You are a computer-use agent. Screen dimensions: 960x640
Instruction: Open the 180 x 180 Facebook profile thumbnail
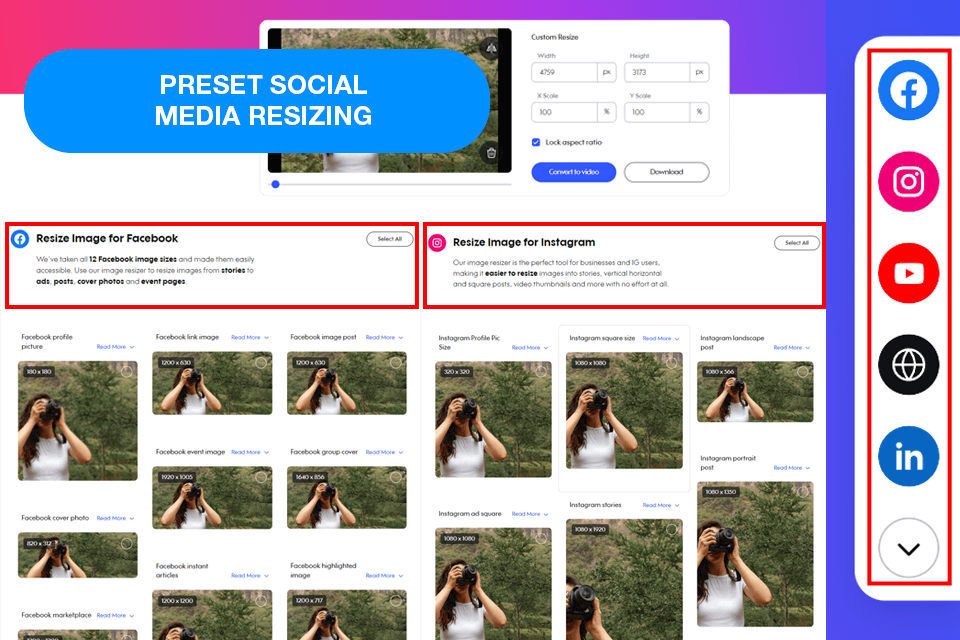pyautogui.click(x=78, y=421)
